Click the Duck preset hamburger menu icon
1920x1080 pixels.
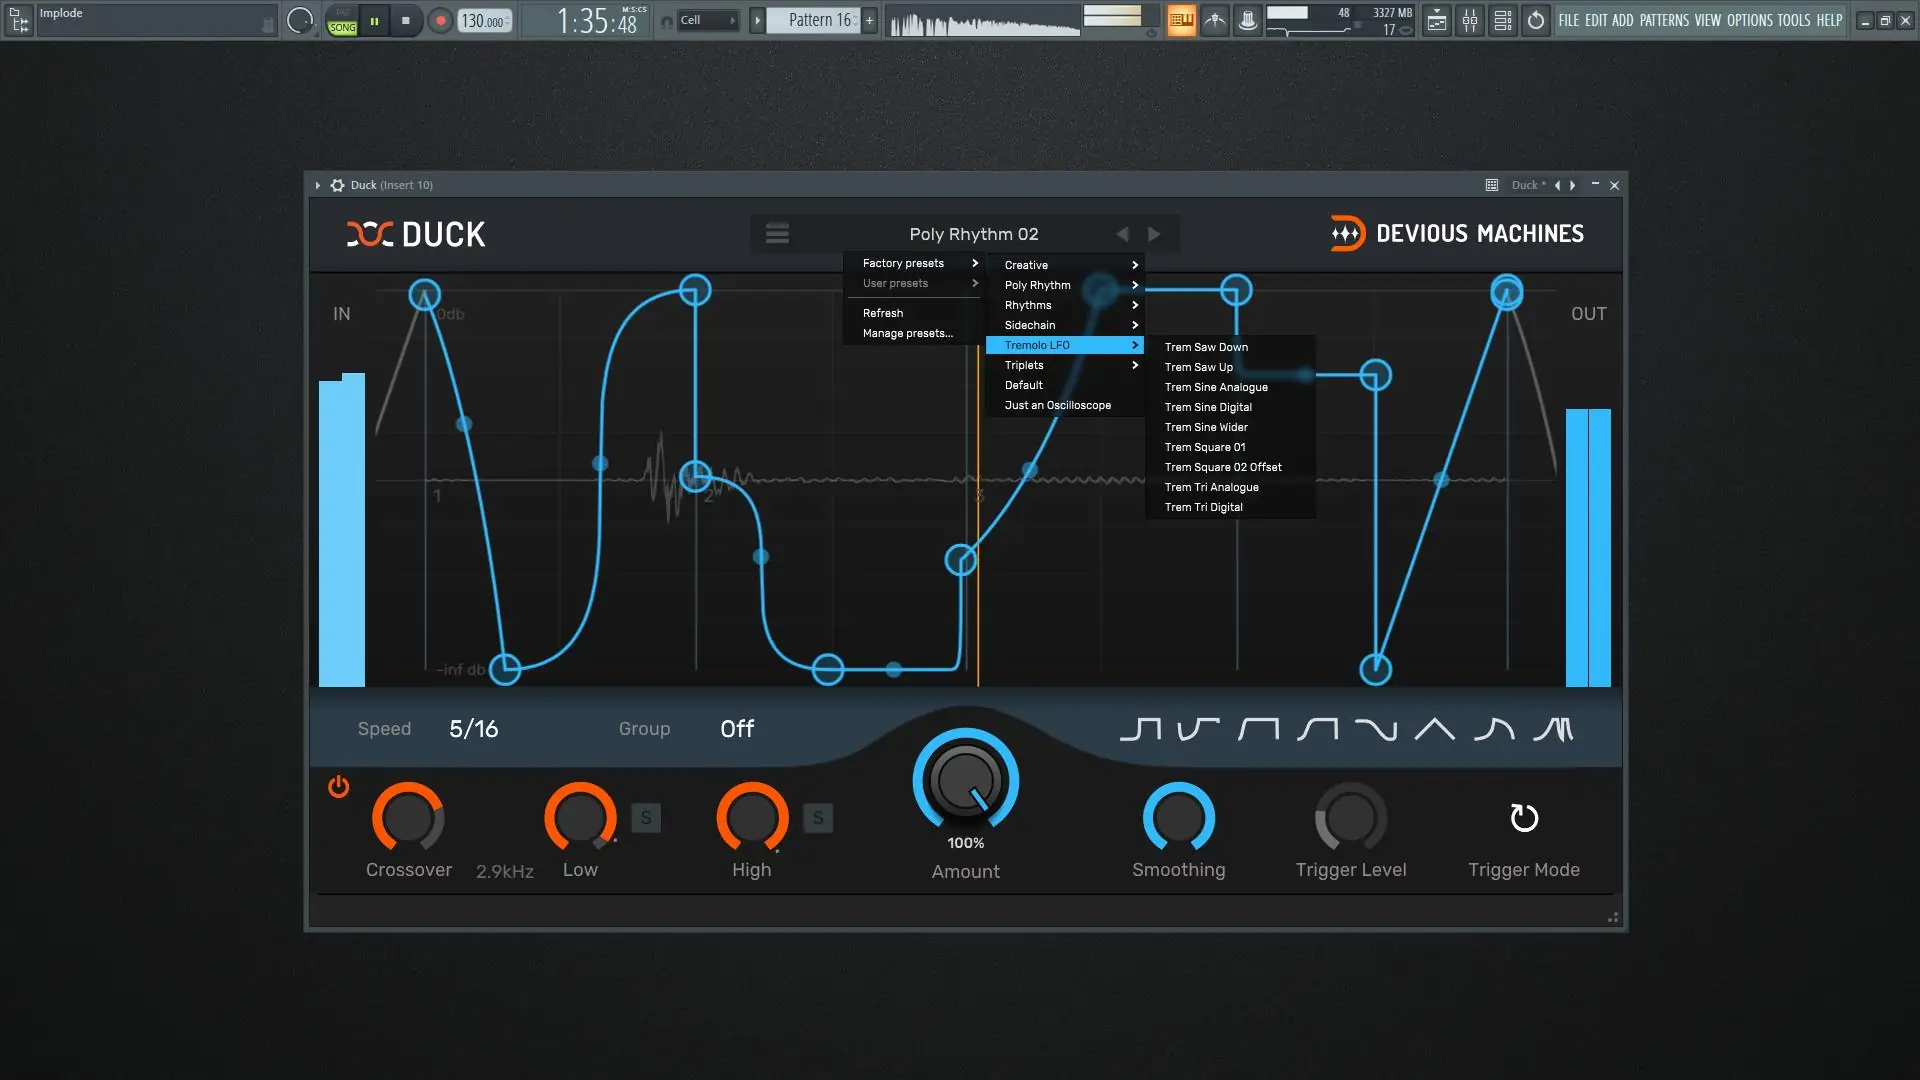[777, 233]
